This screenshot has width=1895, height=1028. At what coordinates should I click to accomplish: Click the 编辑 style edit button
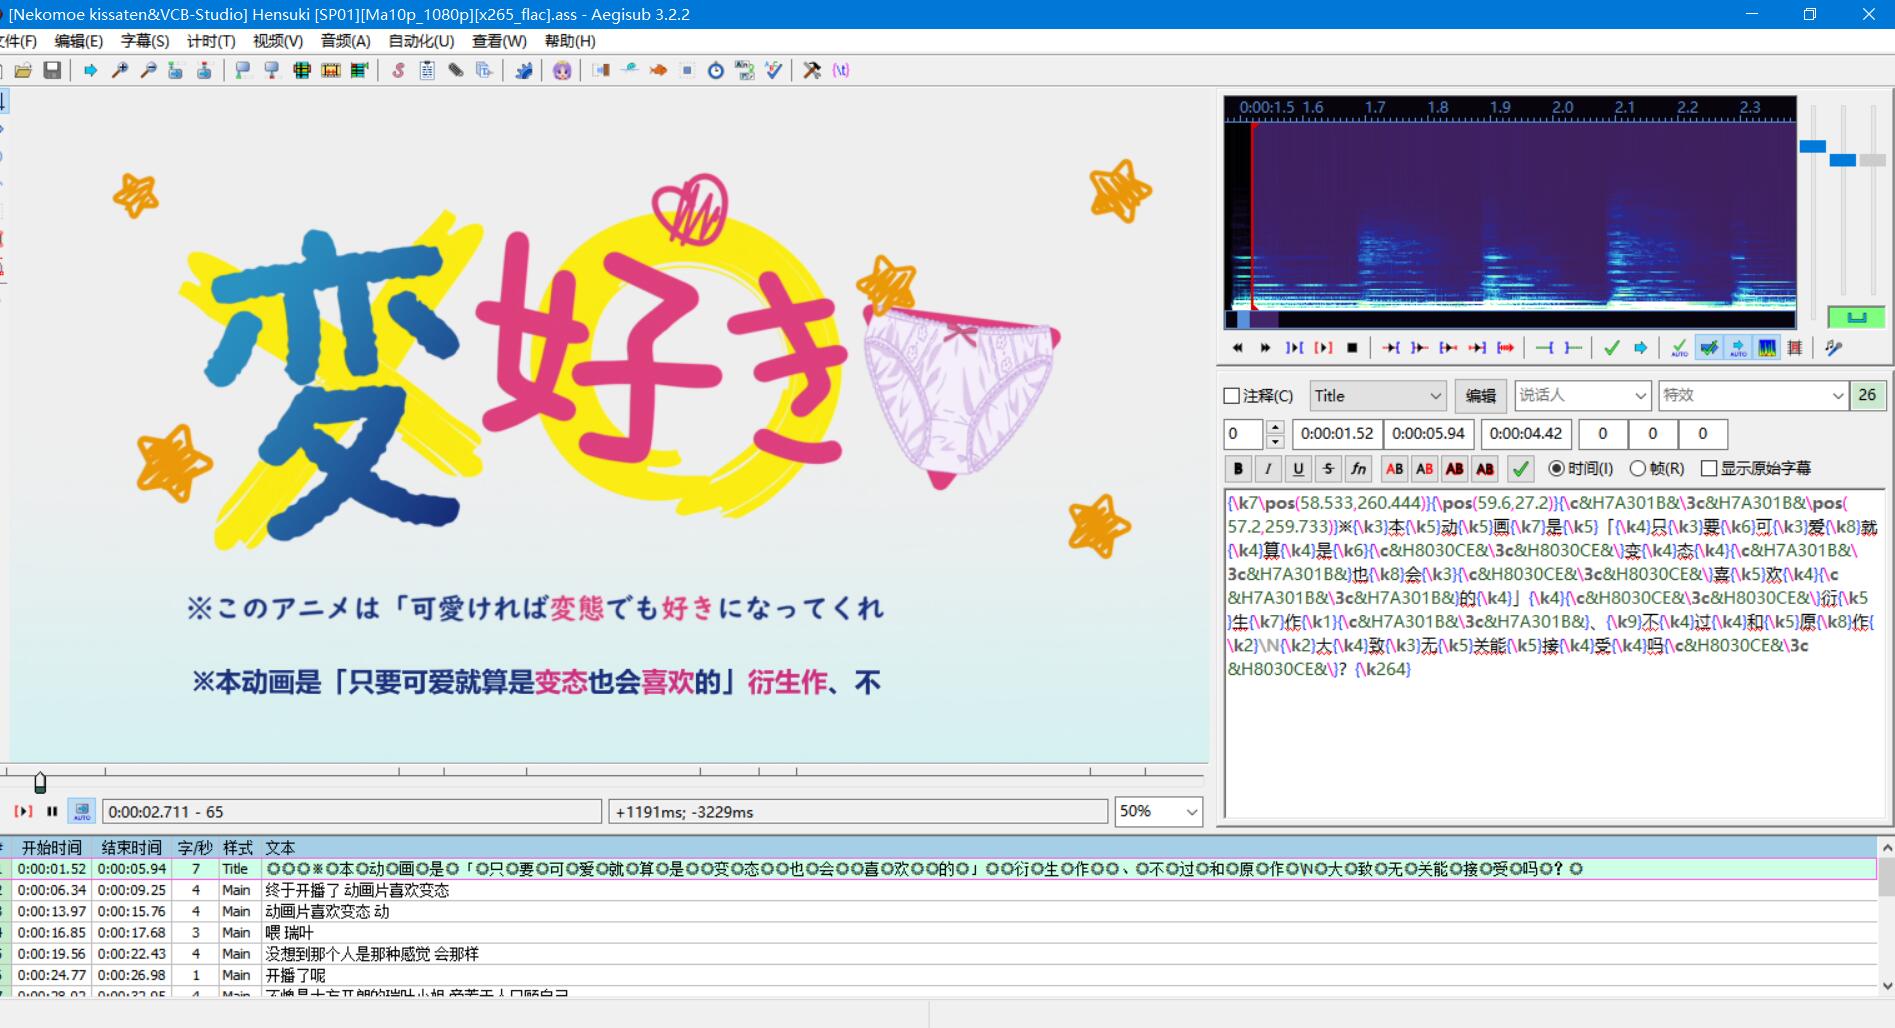(1480, 396)
